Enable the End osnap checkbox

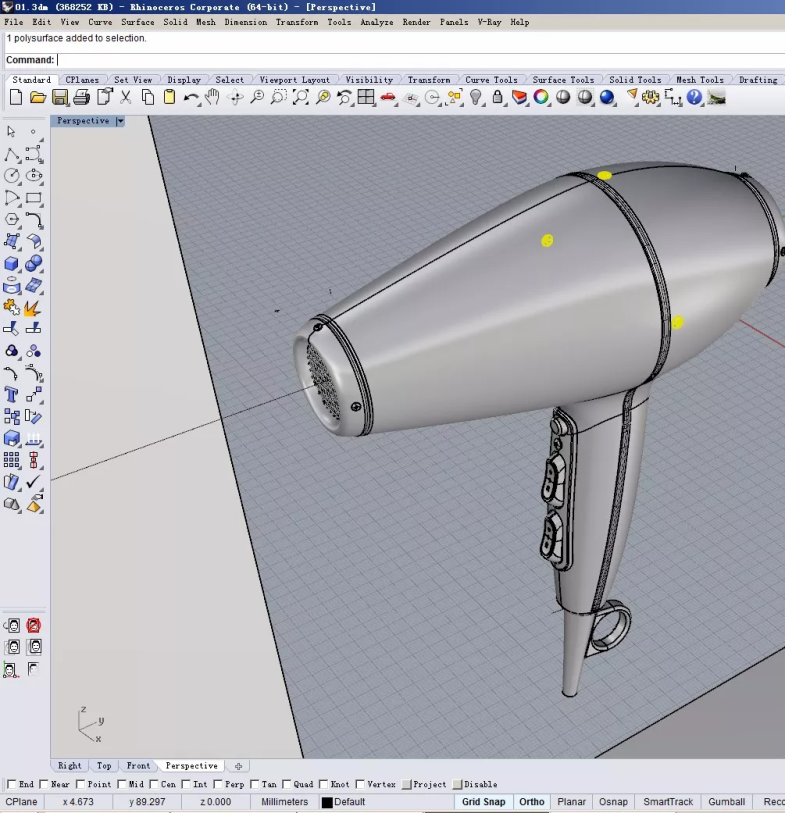coord(12,784)
